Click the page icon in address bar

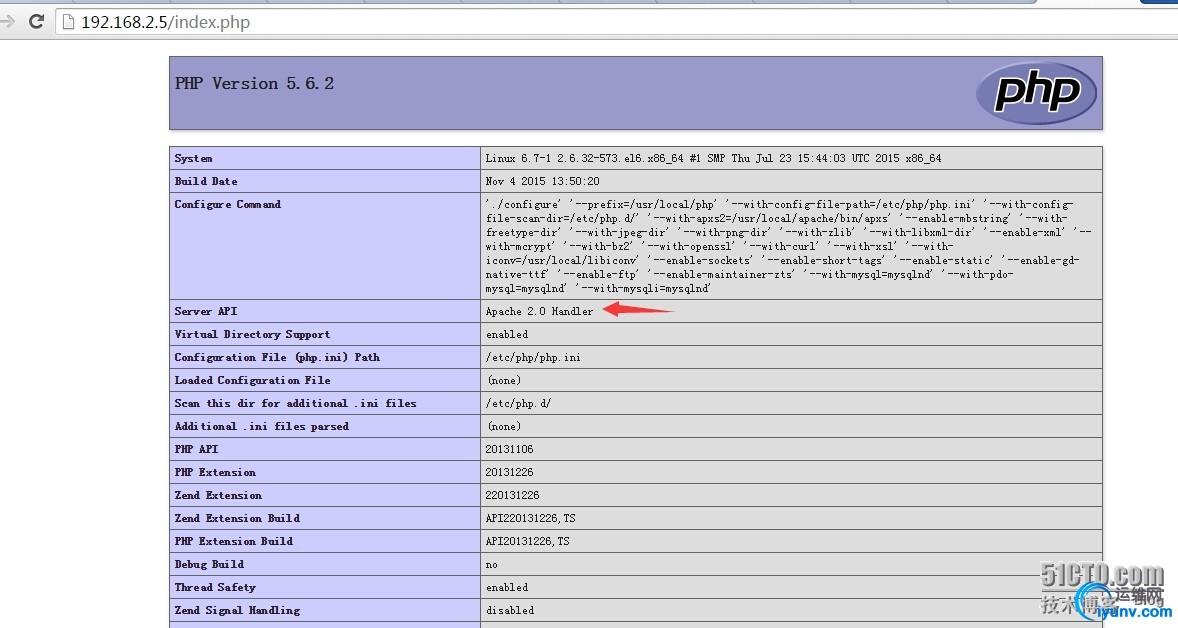(x=68, y=23)
